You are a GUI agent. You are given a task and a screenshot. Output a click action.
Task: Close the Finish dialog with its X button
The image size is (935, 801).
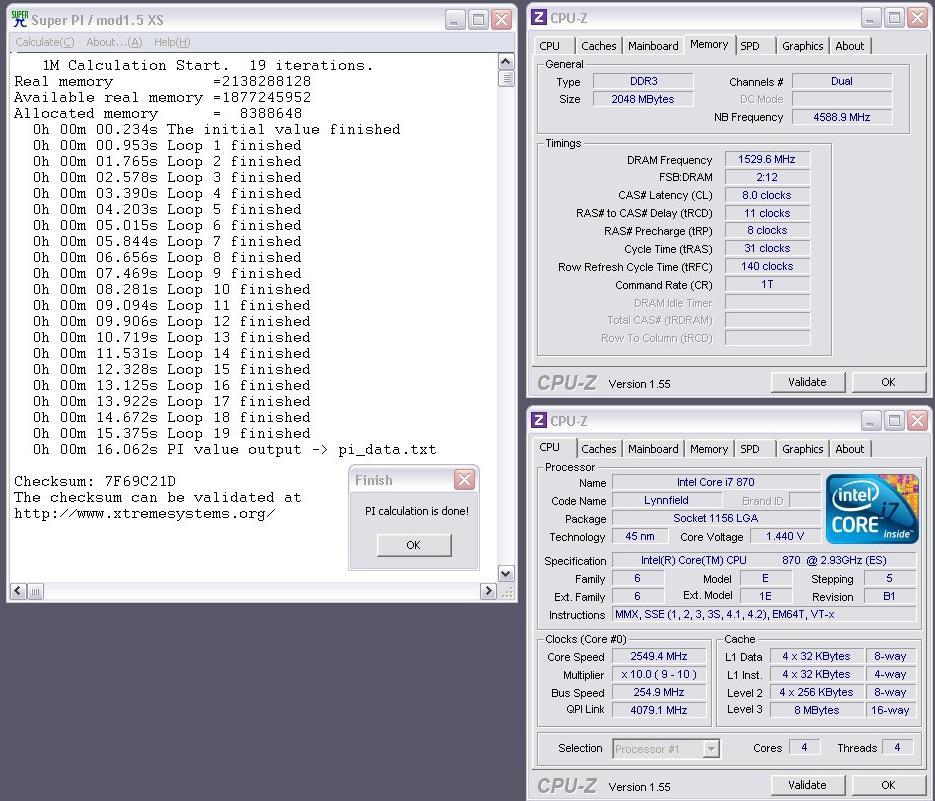click(x=464, y=479)
